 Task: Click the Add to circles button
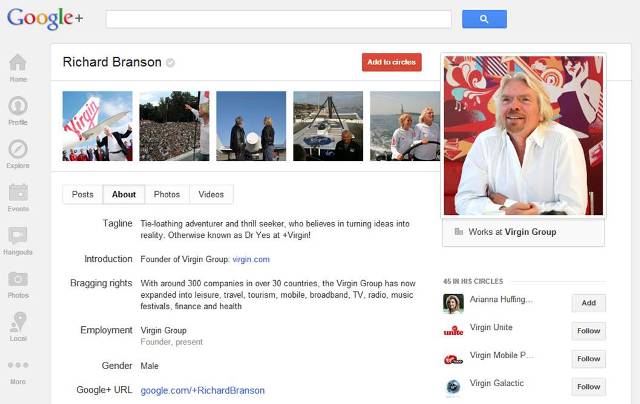point(391,62)
